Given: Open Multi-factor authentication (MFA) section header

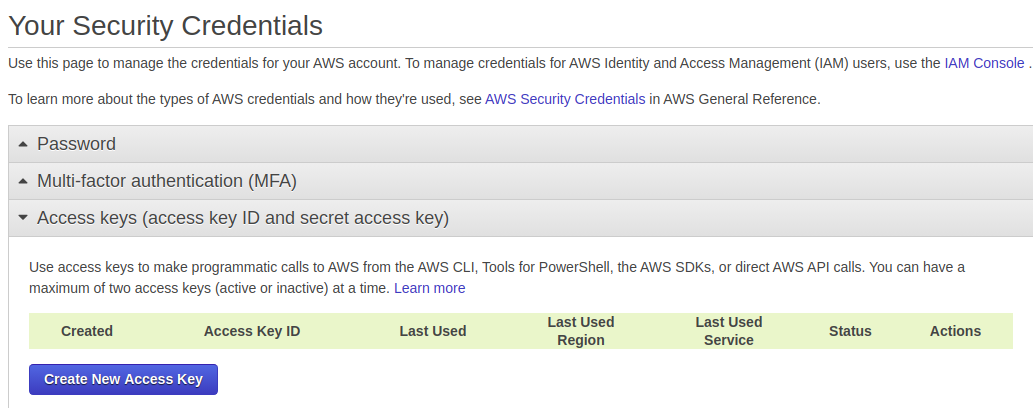Looking at the screenshot, I should pos(166,181).
